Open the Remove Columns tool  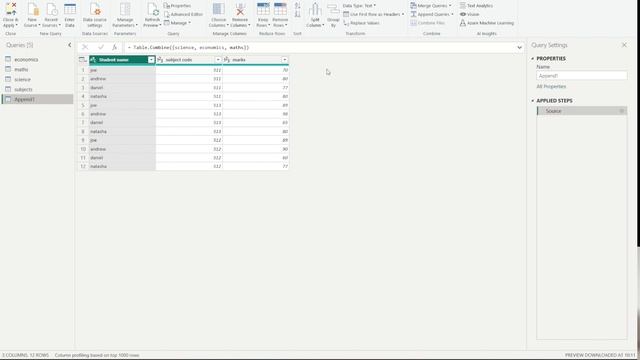pyautogui.click(x=240, y=14)
